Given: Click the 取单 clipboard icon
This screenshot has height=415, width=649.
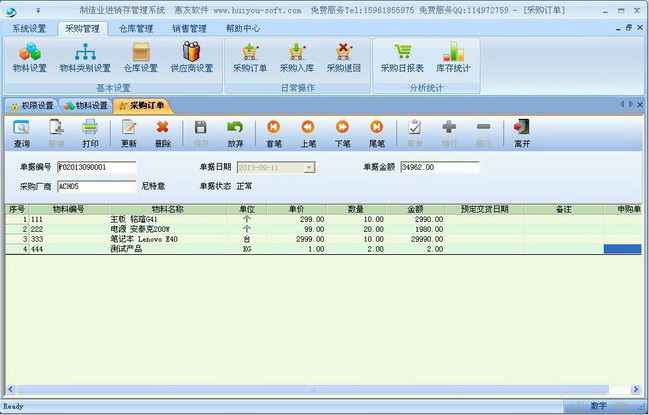Looking at the screenshot, I should 415,134.
